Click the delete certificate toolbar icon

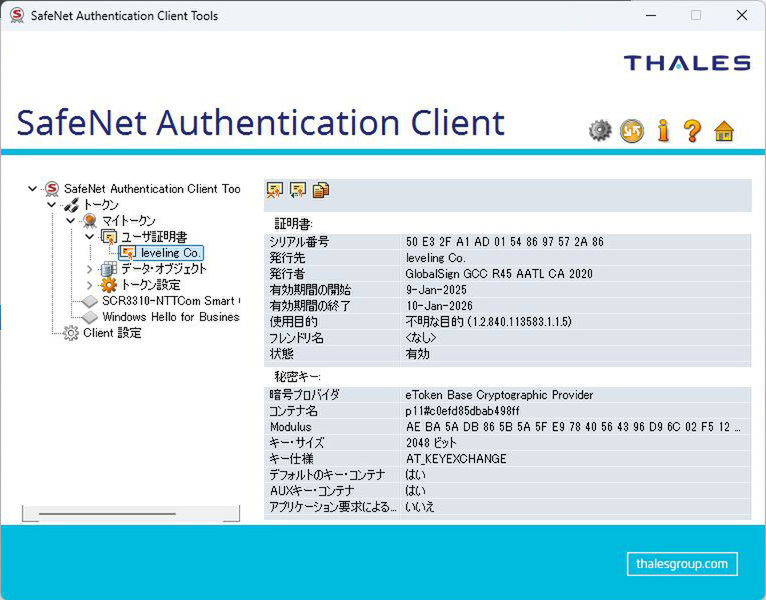click(x=275, y=190)
